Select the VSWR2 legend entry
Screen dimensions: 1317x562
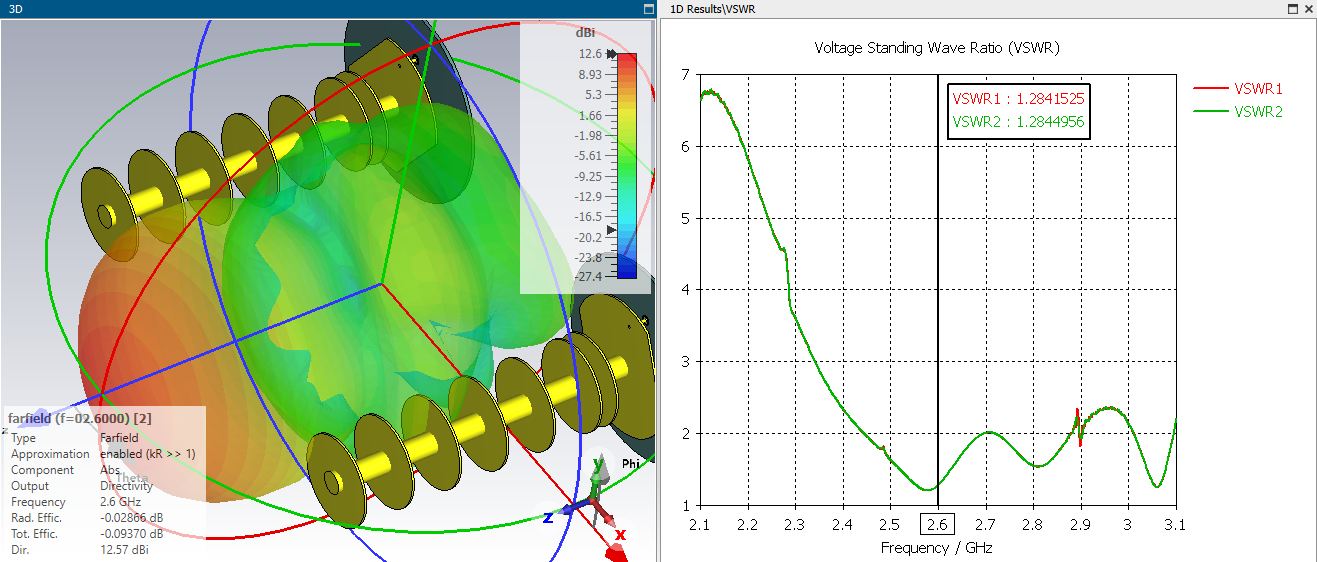[1239, 112]
